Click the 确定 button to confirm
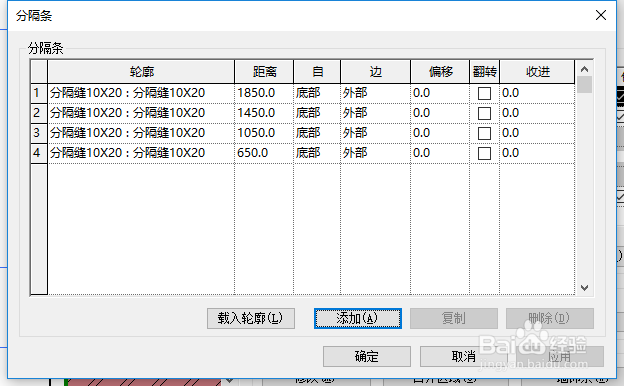 [367, 356]
